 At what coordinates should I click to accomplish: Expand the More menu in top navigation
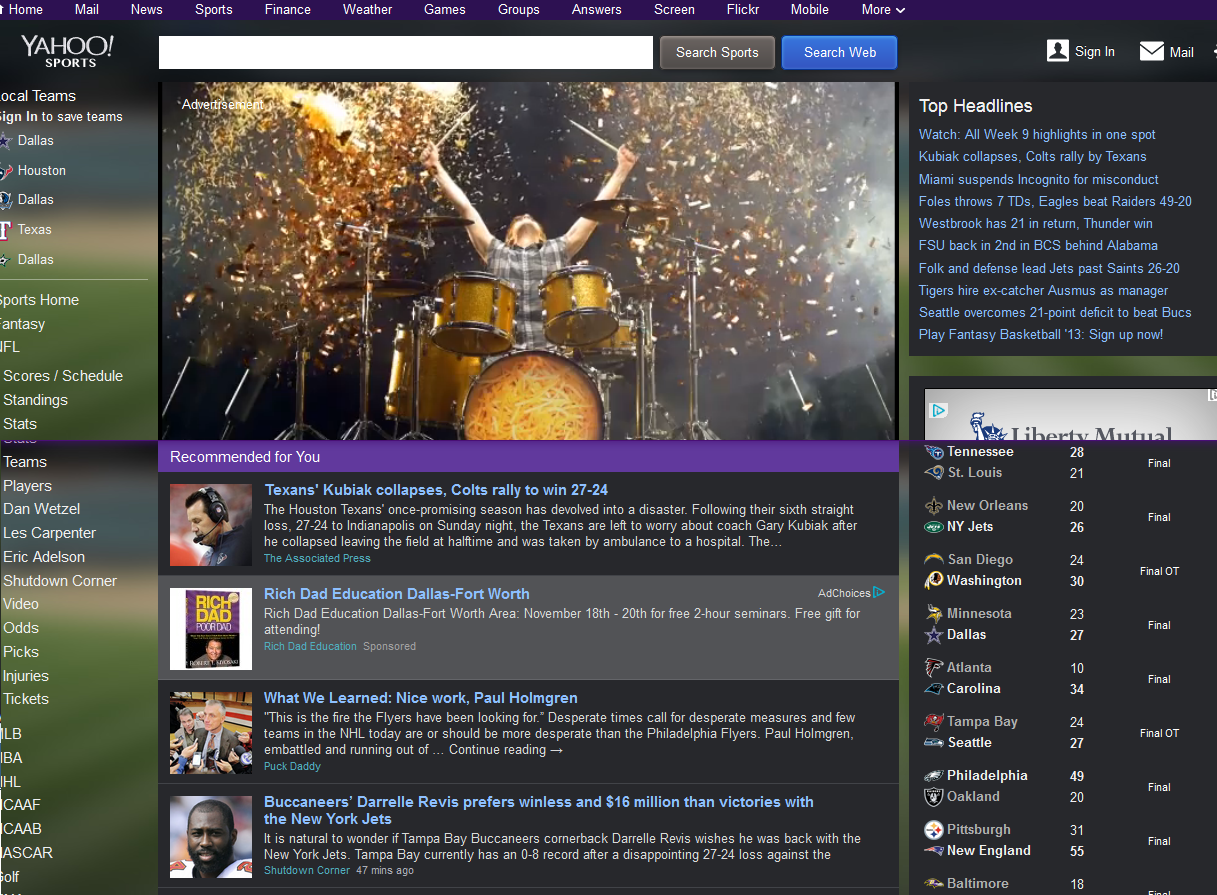tap(883, 9)
